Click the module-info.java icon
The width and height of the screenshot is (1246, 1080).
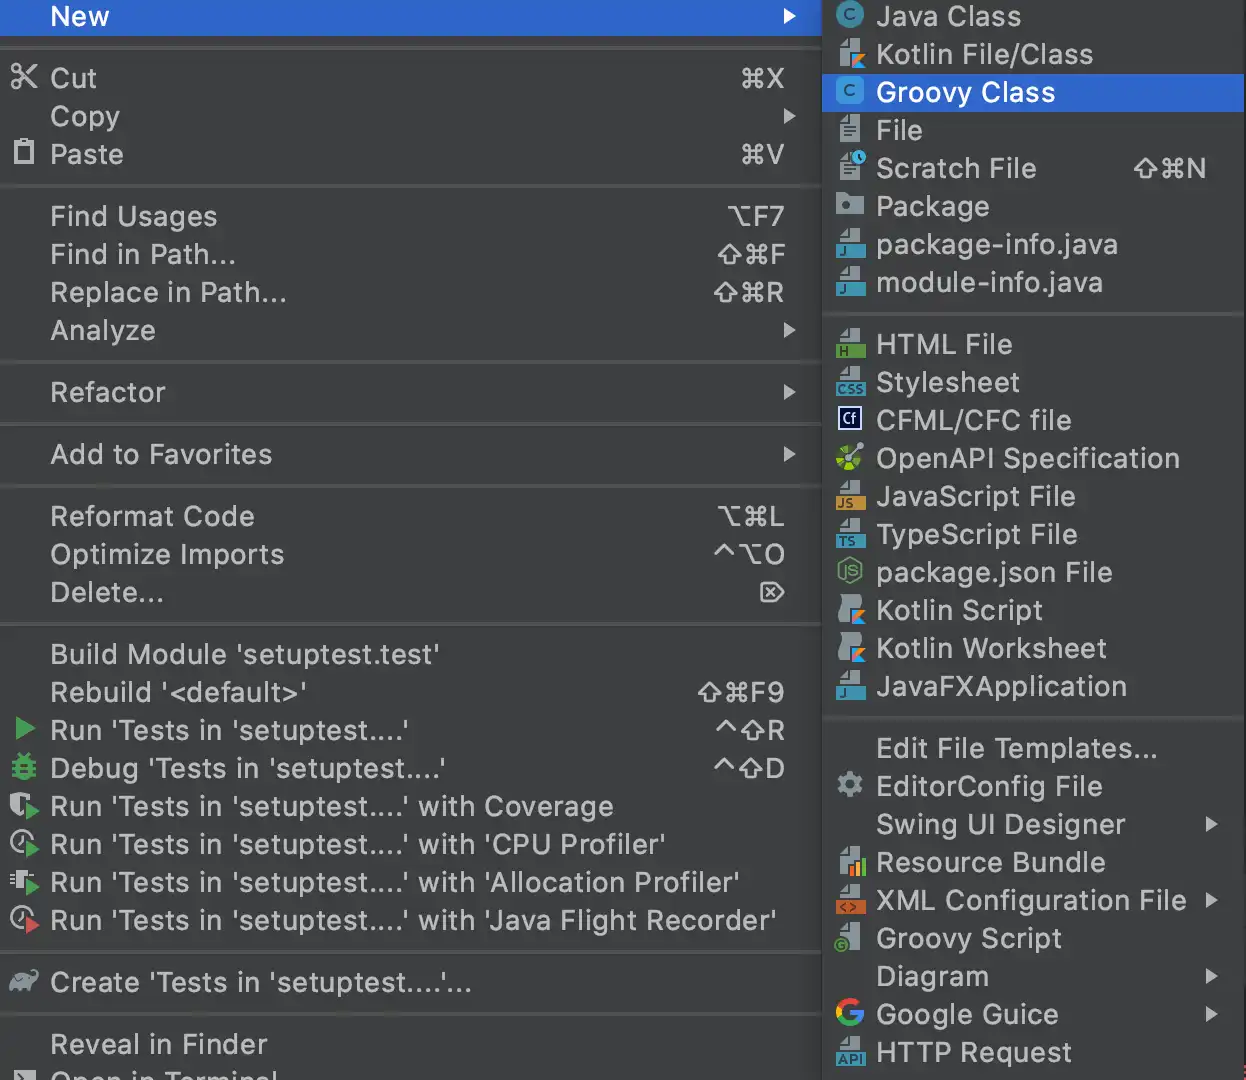850,282
